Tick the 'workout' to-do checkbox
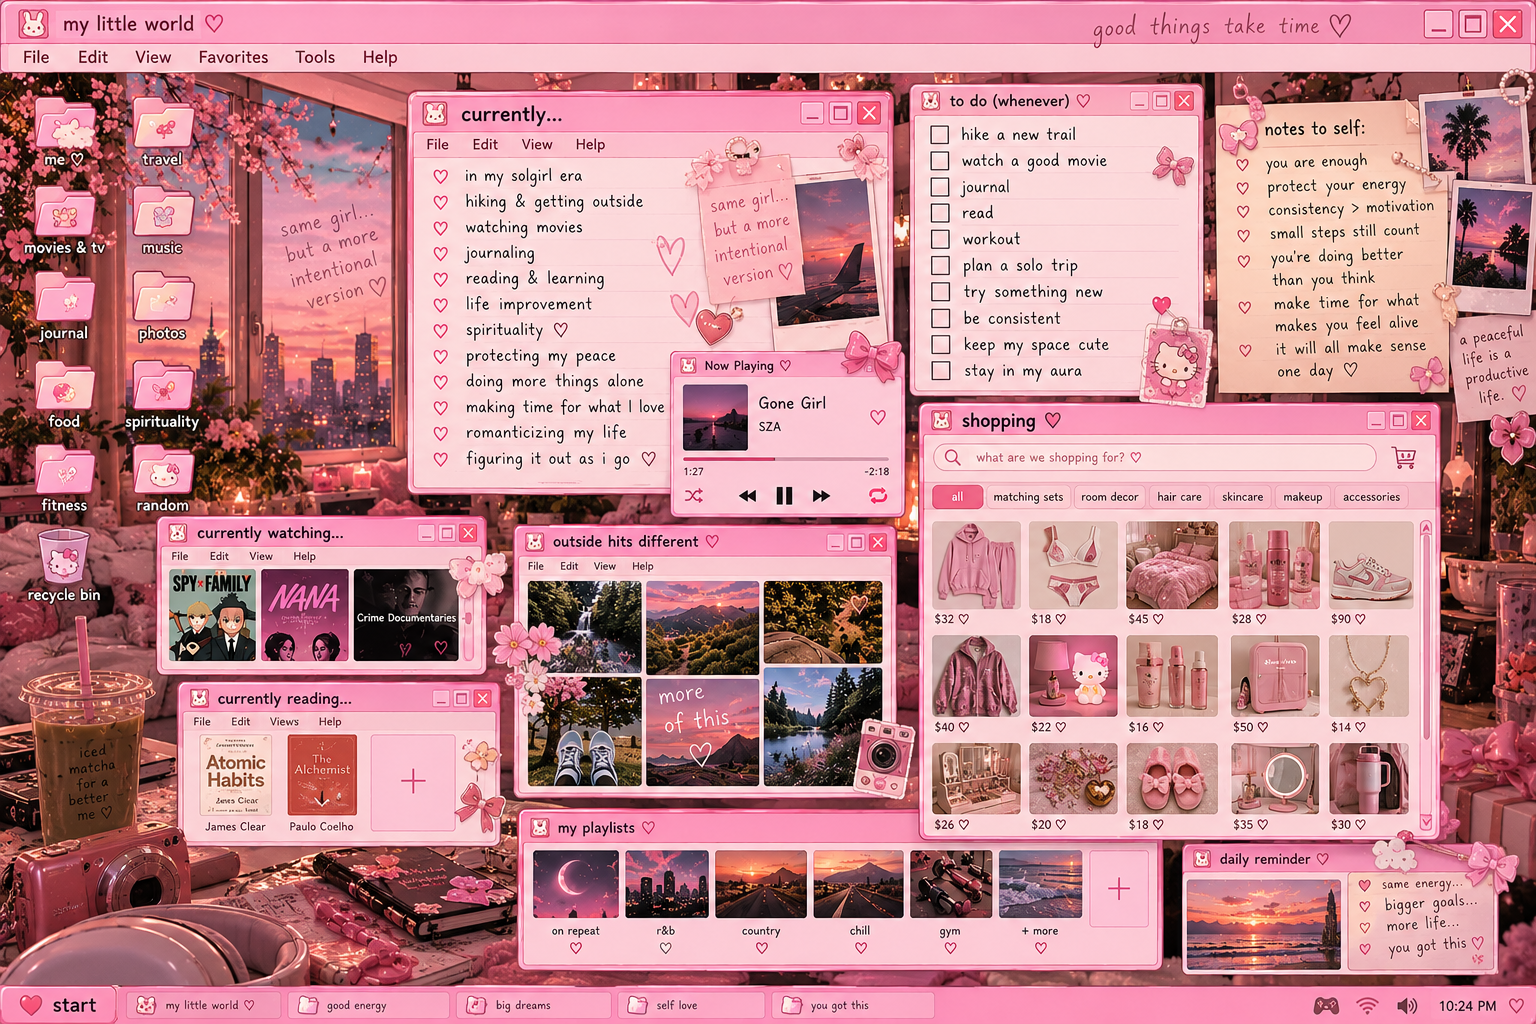 940,239
